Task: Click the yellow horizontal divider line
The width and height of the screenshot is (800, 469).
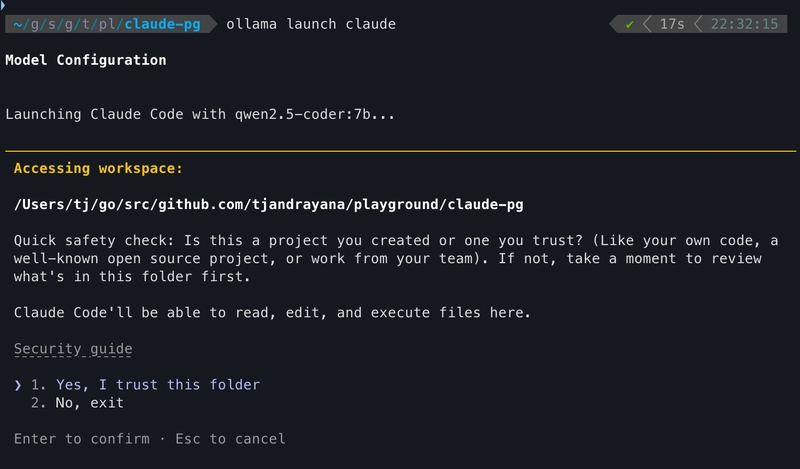Action: coord(400,151)
